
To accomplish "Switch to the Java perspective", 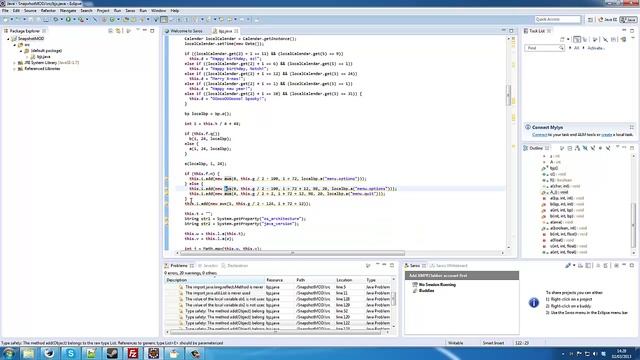I will click(x=629, y=20).
